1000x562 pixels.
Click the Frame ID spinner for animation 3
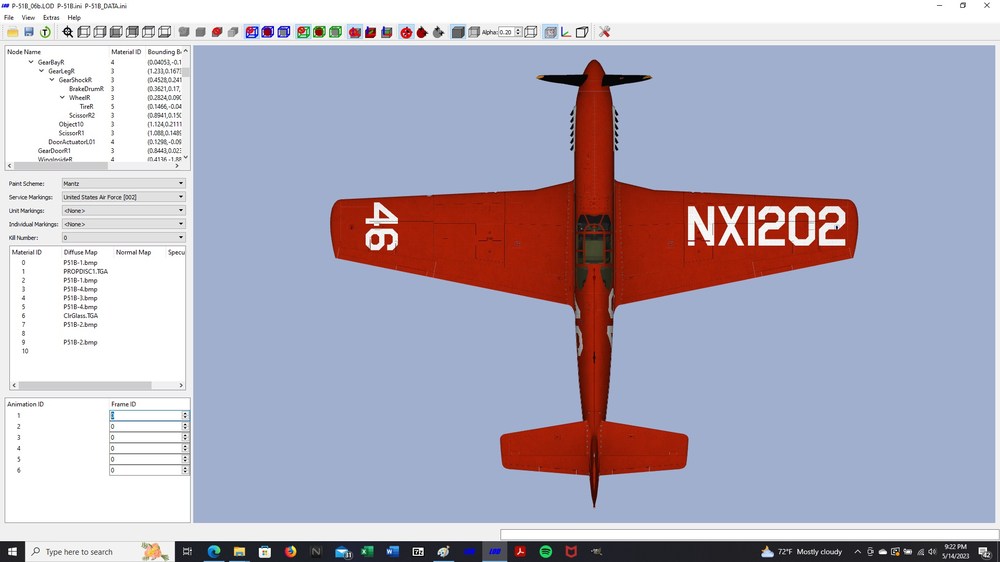(x=186, y=438)
